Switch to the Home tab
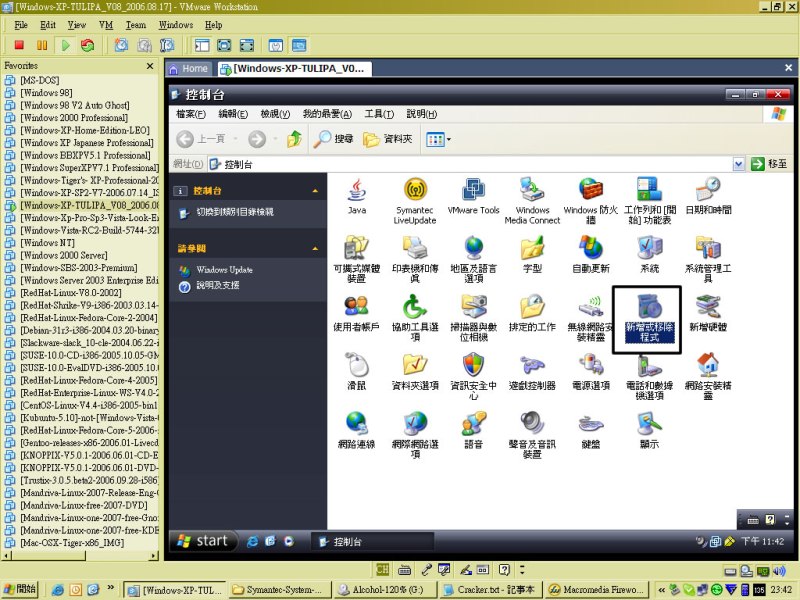Screen dimensions: 800x600 (189, 69)
